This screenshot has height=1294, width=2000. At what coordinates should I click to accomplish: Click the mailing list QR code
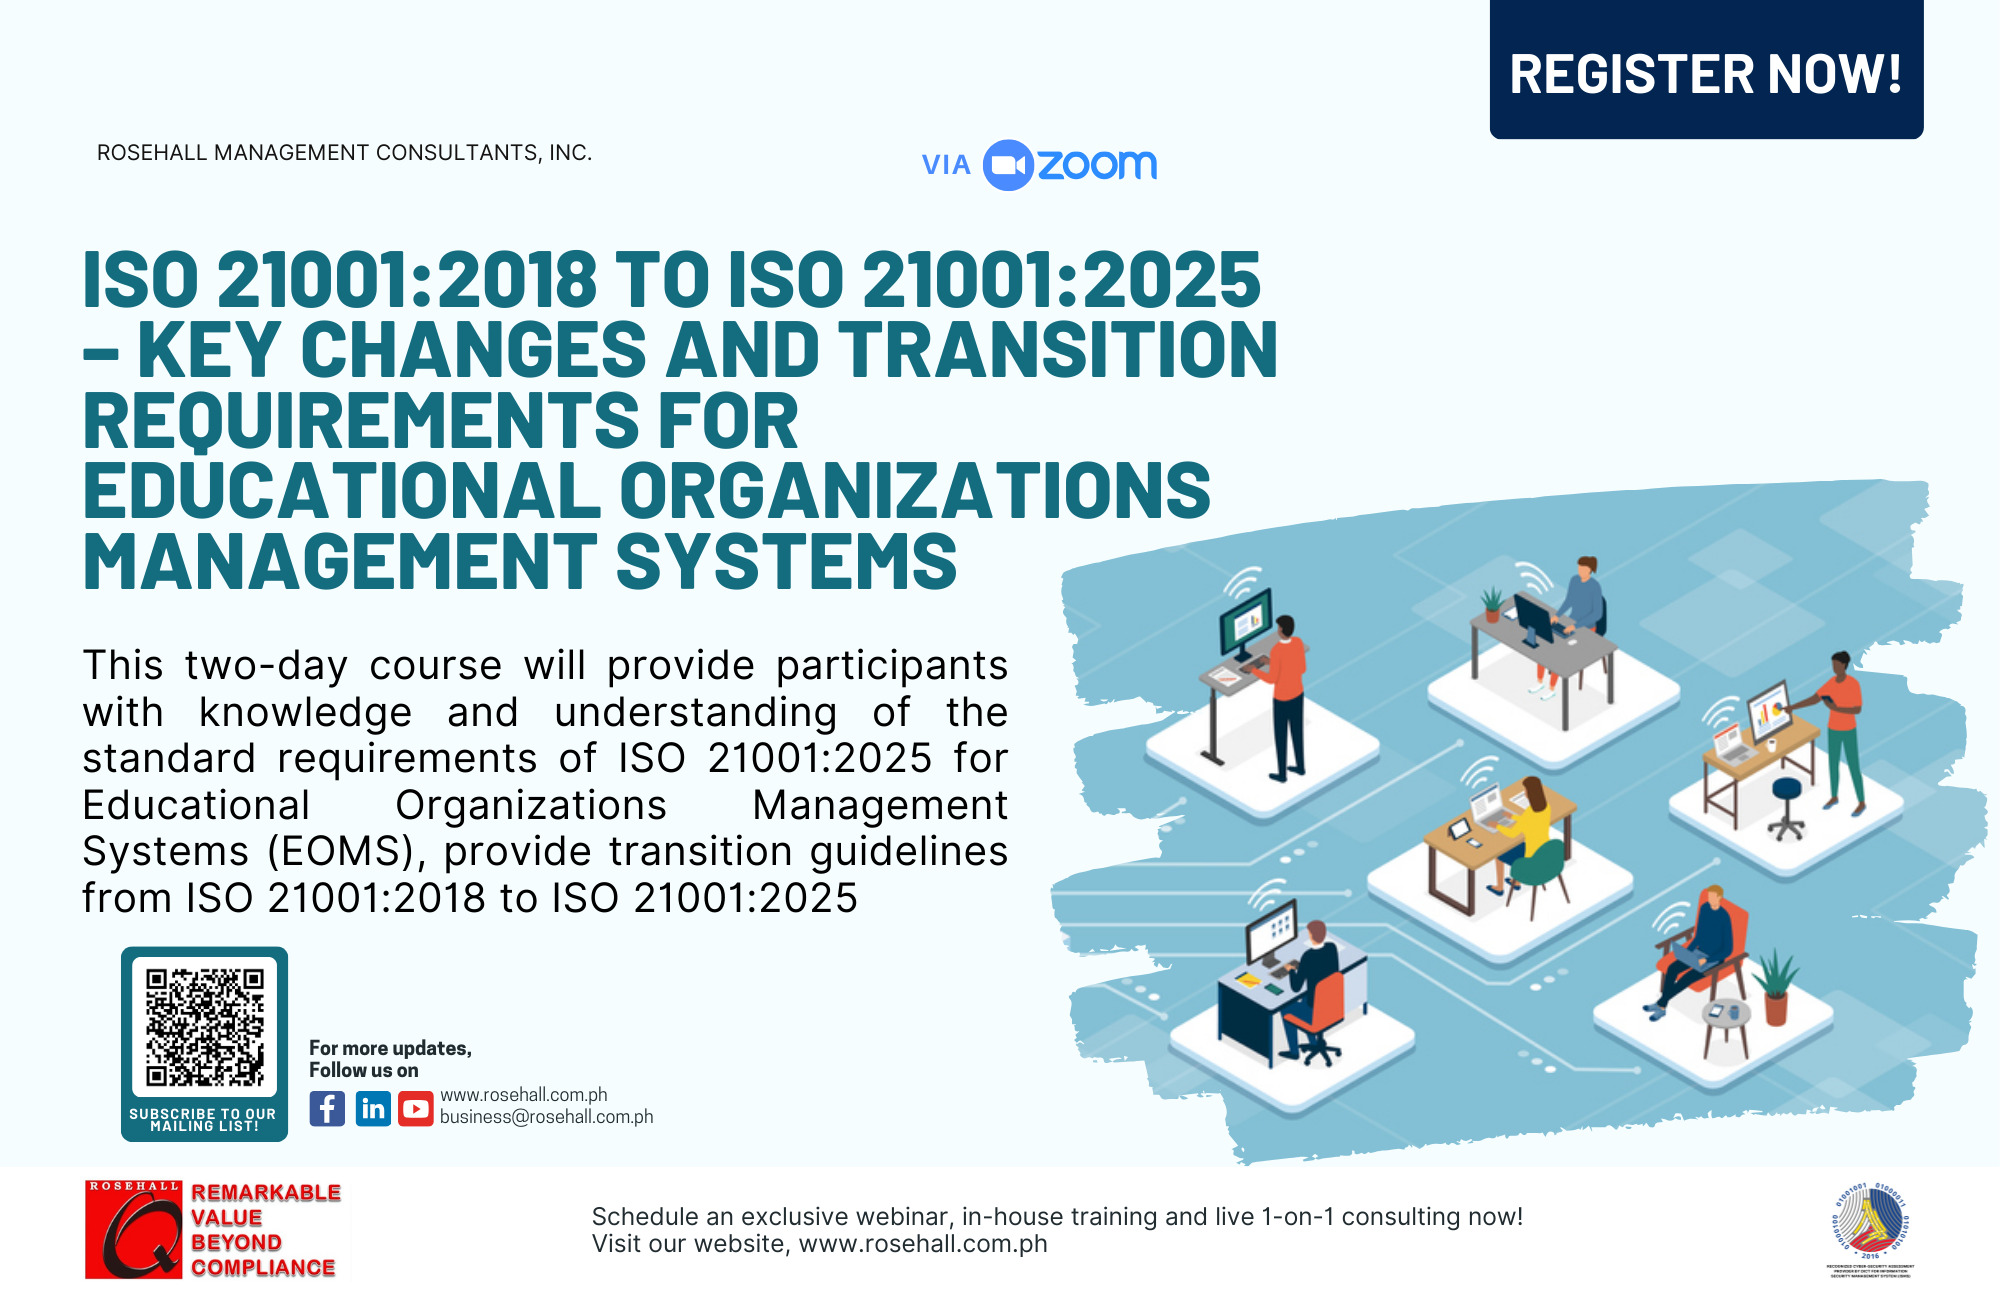pyautogui.click(x=205, y=1026)
